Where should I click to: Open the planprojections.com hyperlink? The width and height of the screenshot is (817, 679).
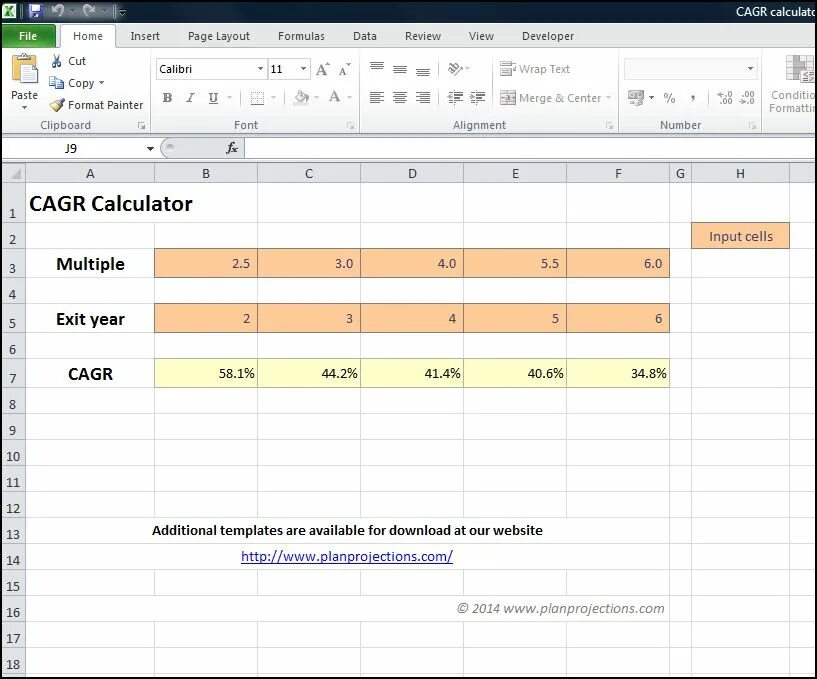[x=346, y=556]
